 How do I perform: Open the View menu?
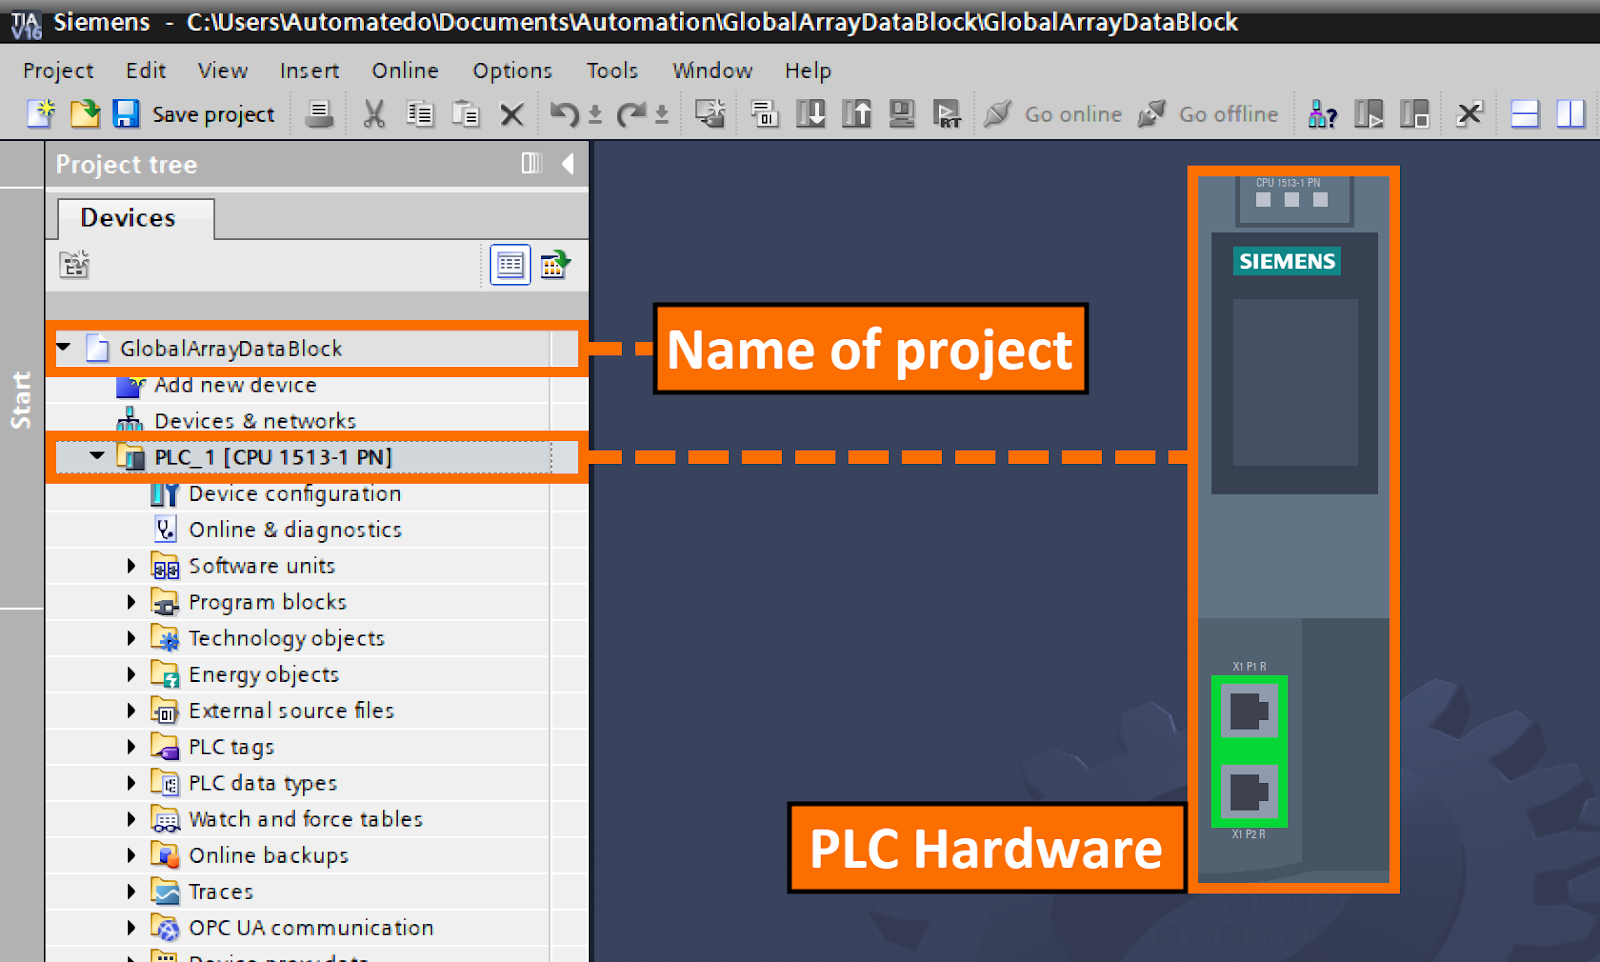pyautogui.click(x=223, y=70)
